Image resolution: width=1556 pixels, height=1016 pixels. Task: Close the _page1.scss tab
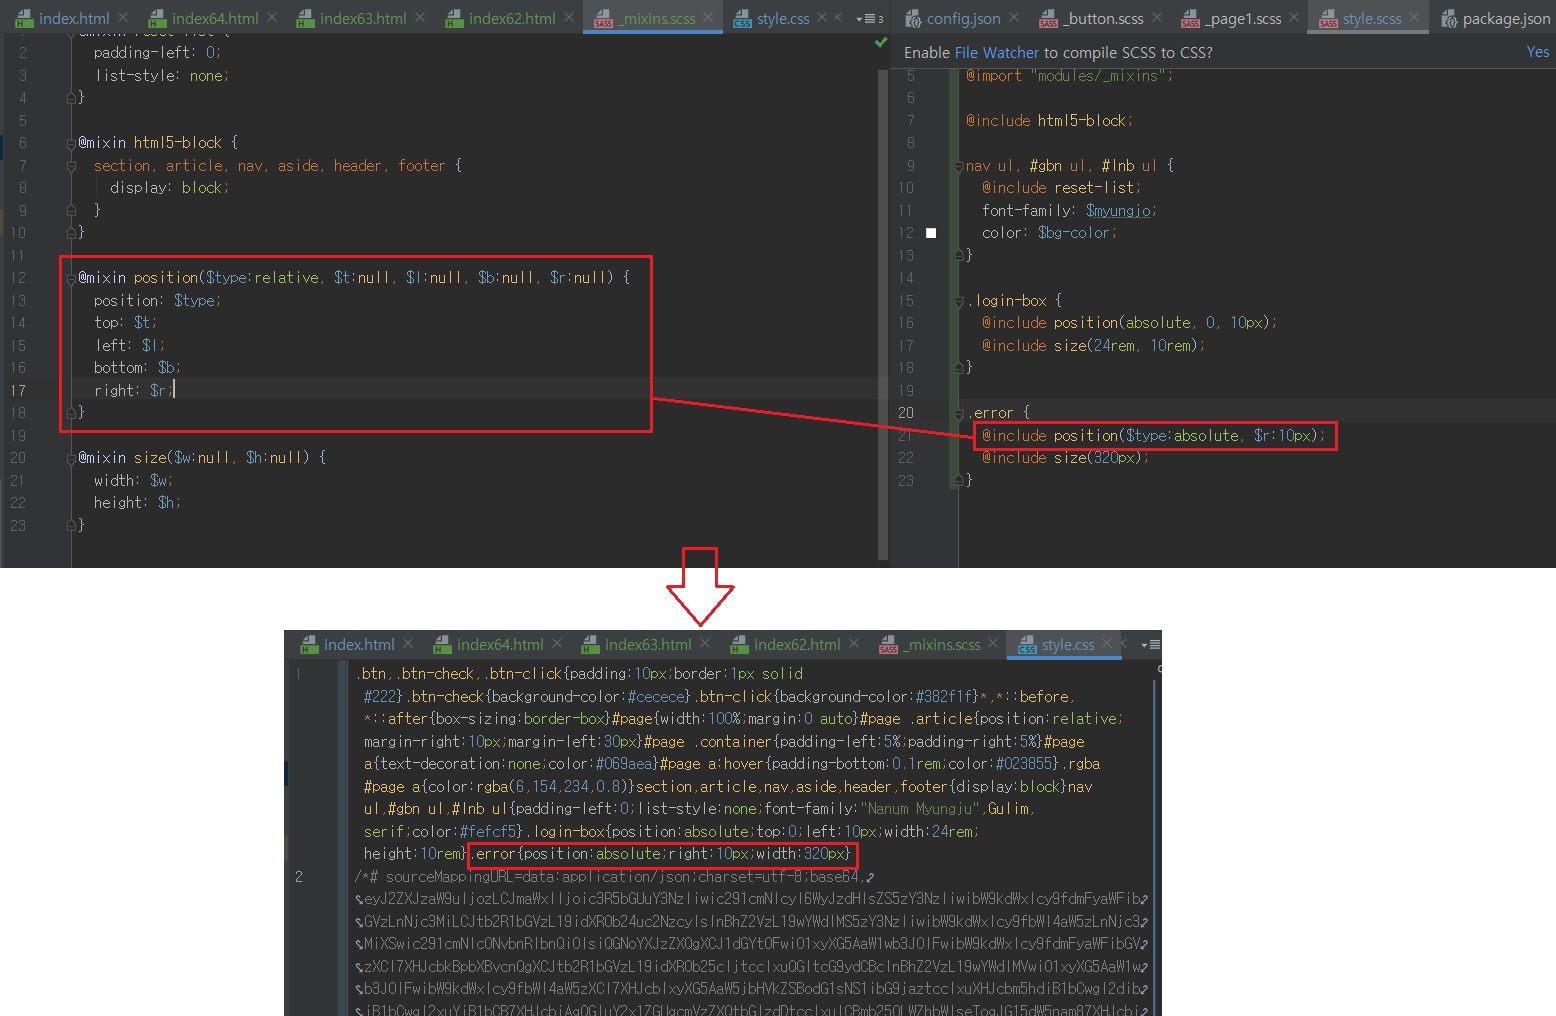[1294, 18]
